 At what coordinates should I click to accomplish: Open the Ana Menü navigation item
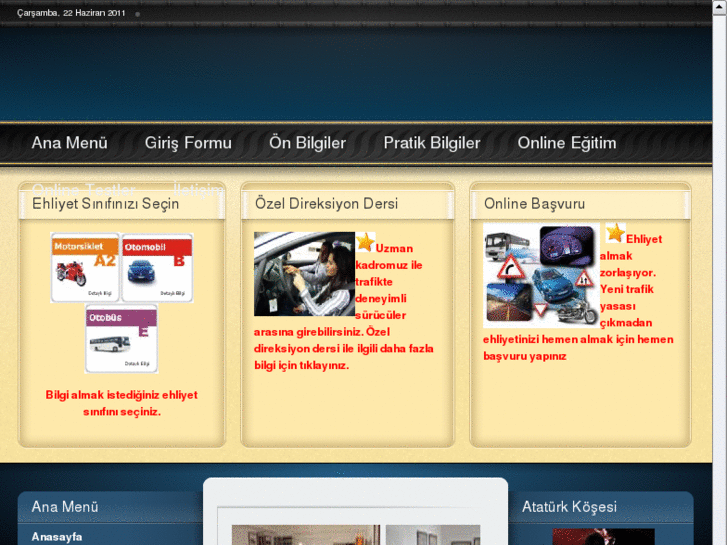point(70,143)
